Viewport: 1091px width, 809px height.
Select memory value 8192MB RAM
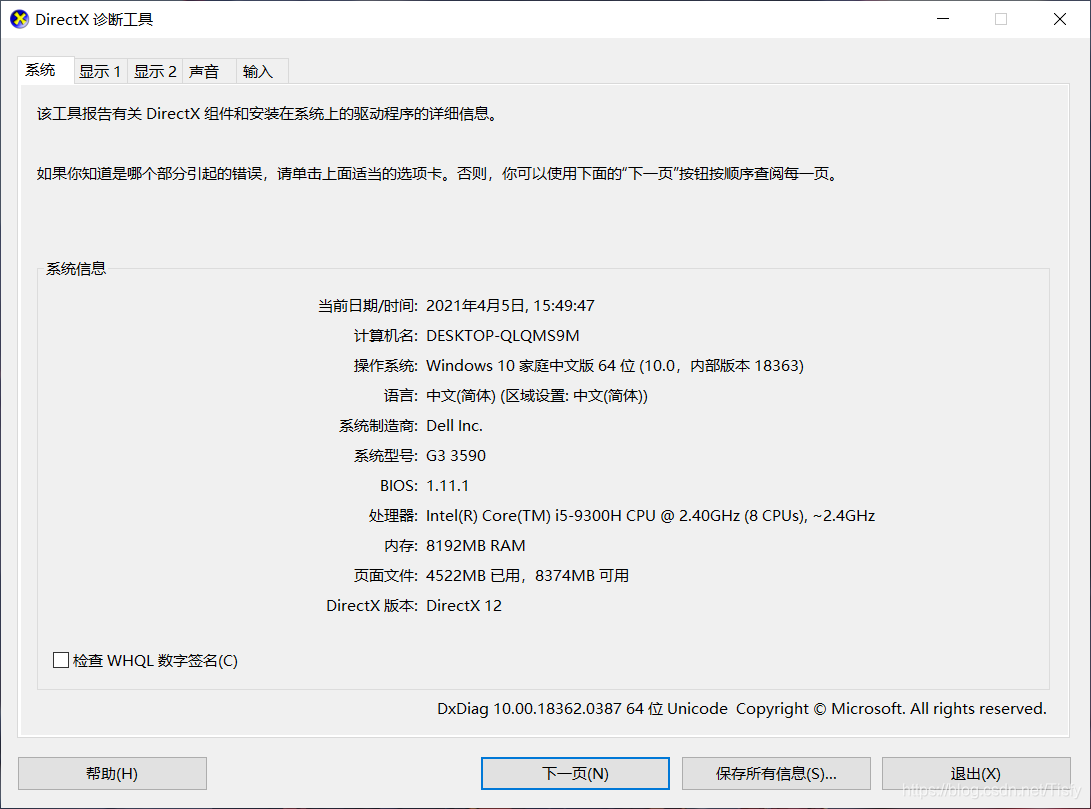[475, 545]
